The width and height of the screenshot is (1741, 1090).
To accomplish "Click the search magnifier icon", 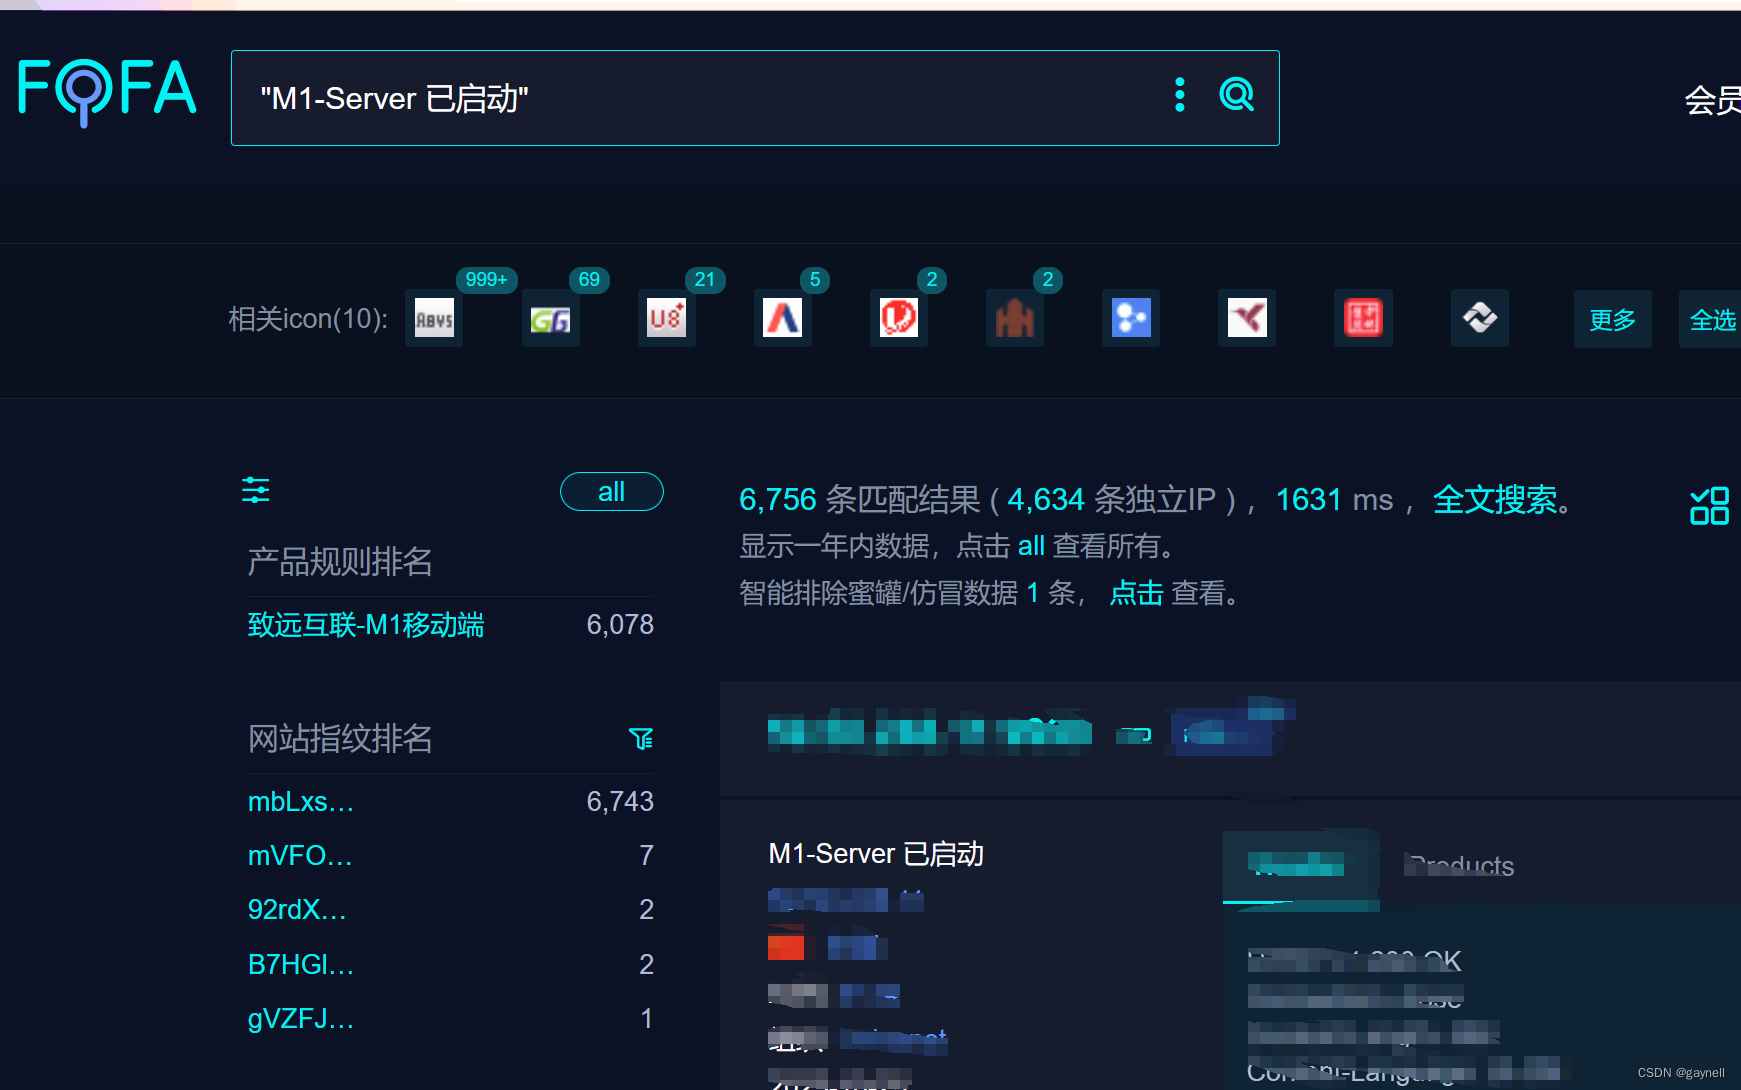I will [1236, 95].
